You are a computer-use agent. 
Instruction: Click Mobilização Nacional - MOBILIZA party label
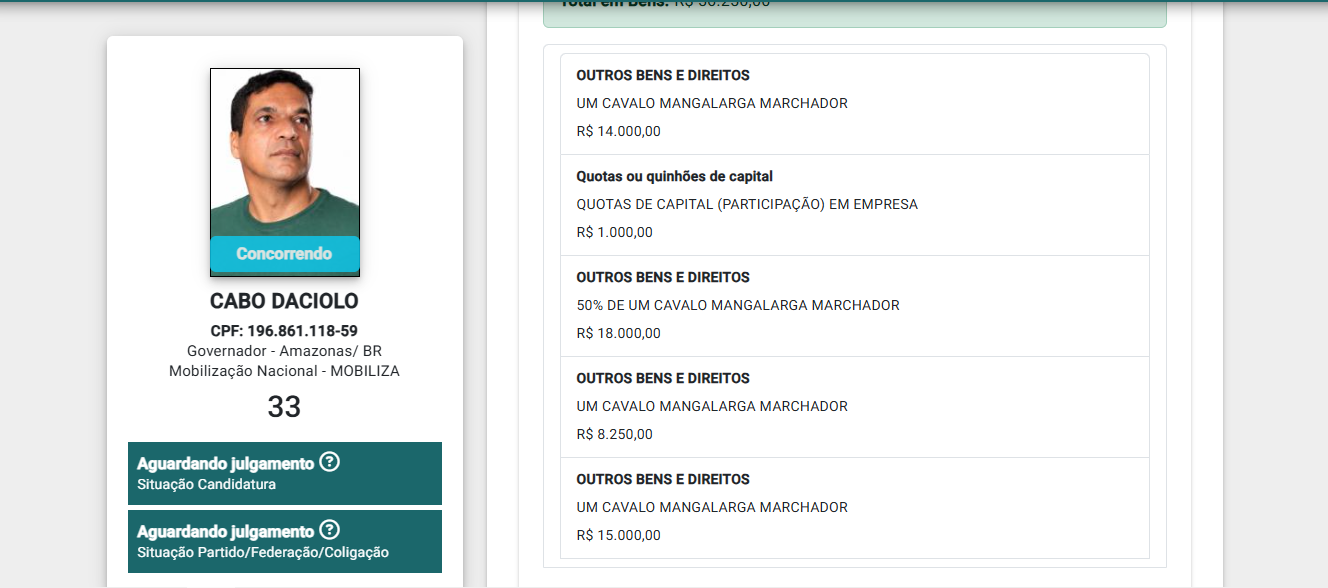point(284,371)
